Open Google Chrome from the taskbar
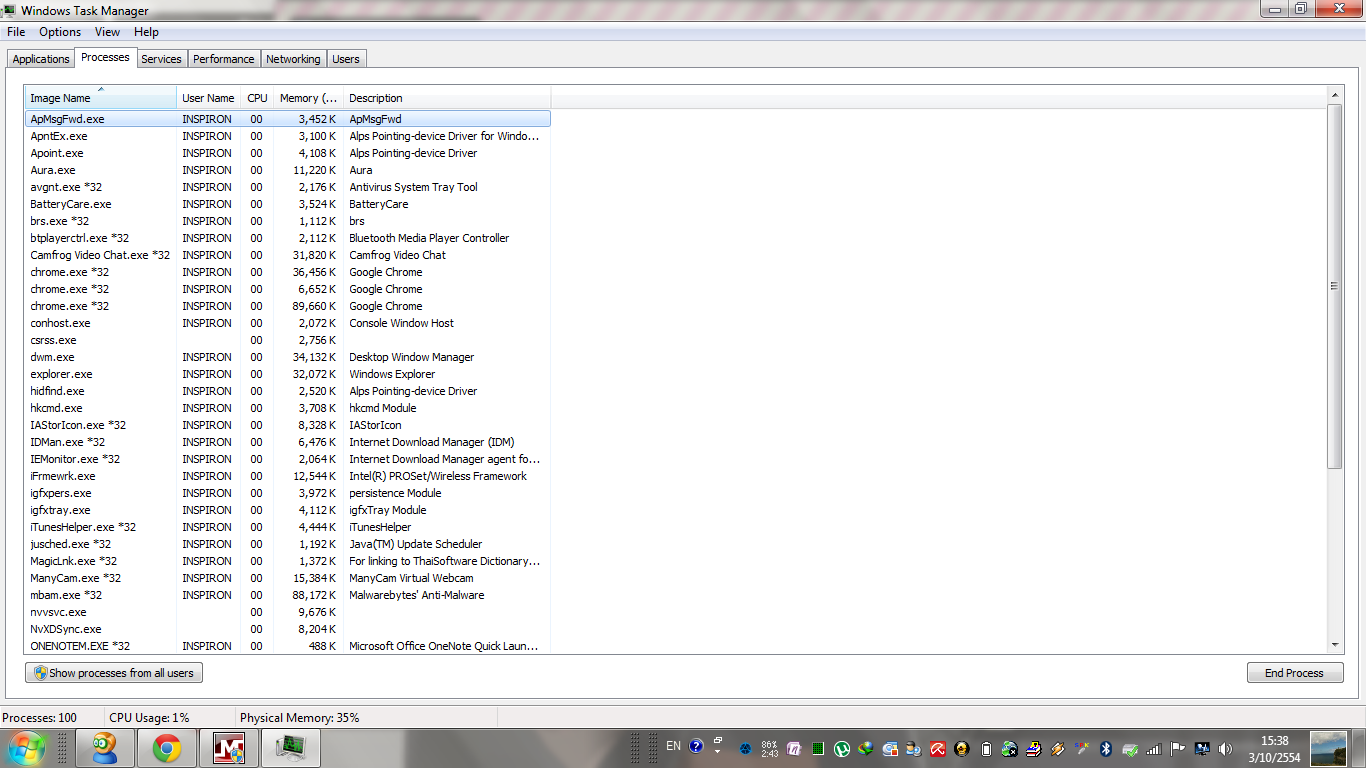1366x768 pixels. click(x=167, y=748)
